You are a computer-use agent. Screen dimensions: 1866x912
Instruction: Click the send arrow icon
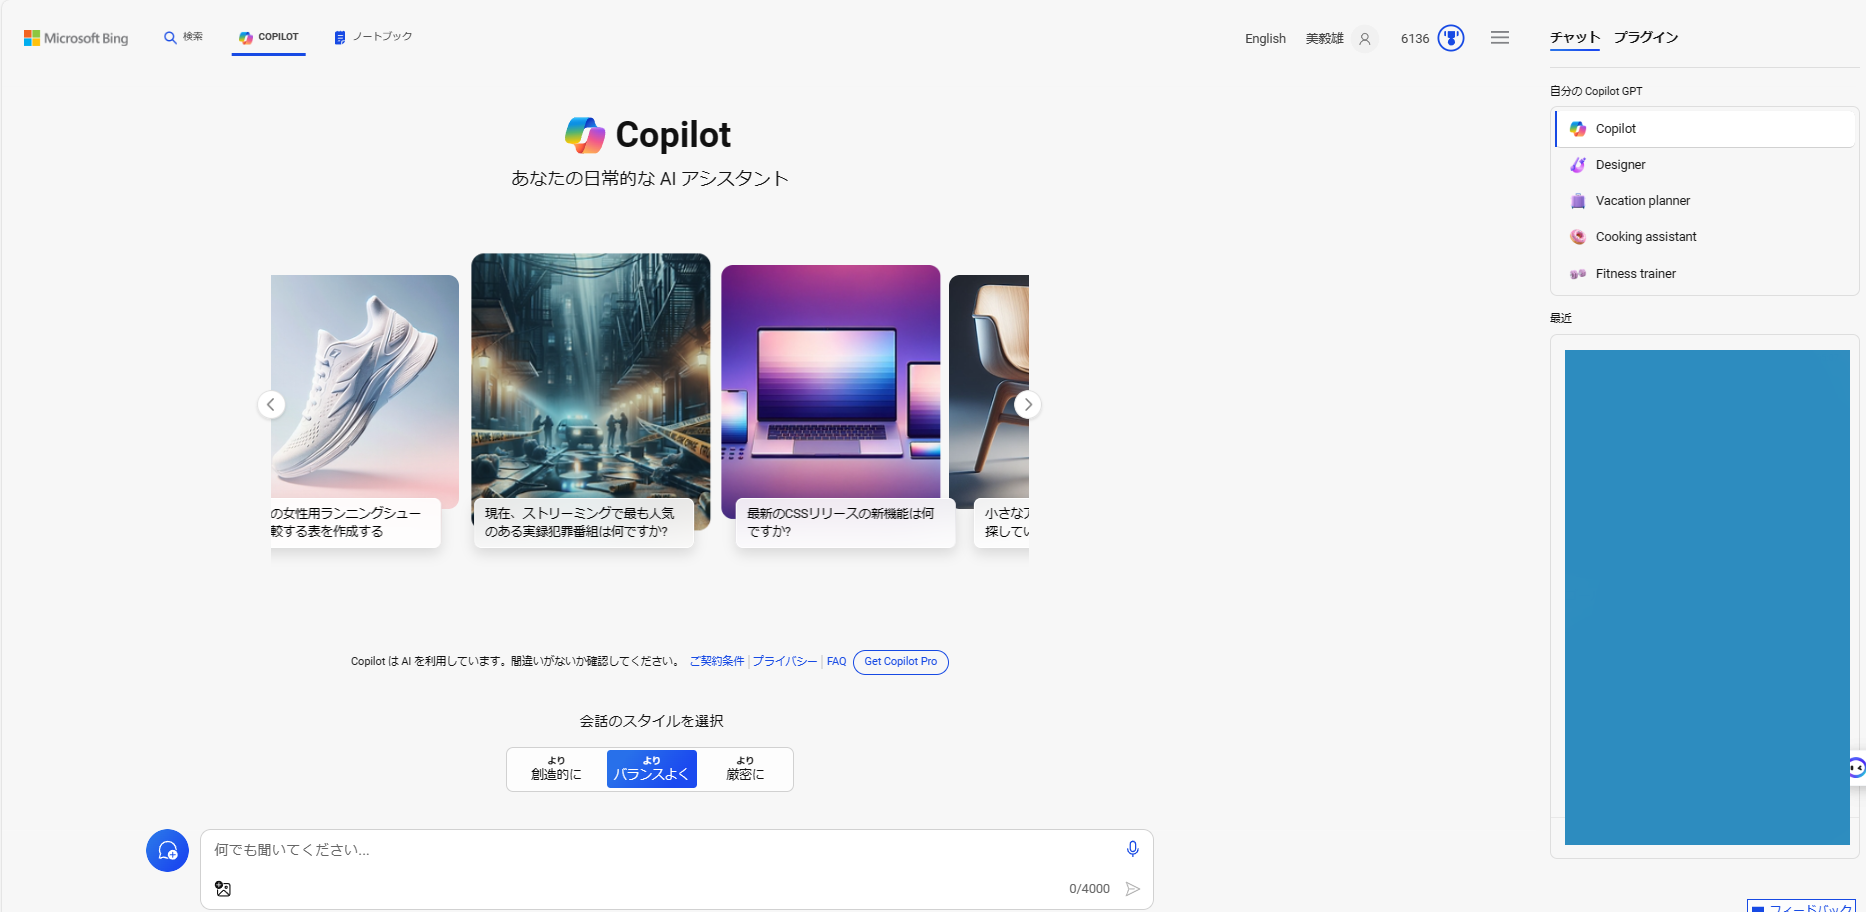1133,889
